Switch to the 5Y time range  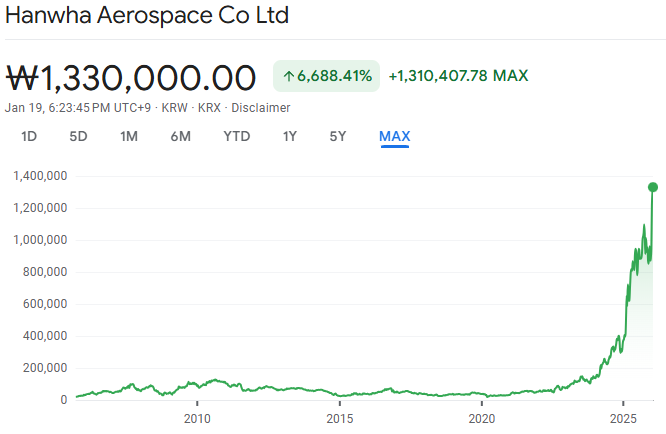click(338, 136)
